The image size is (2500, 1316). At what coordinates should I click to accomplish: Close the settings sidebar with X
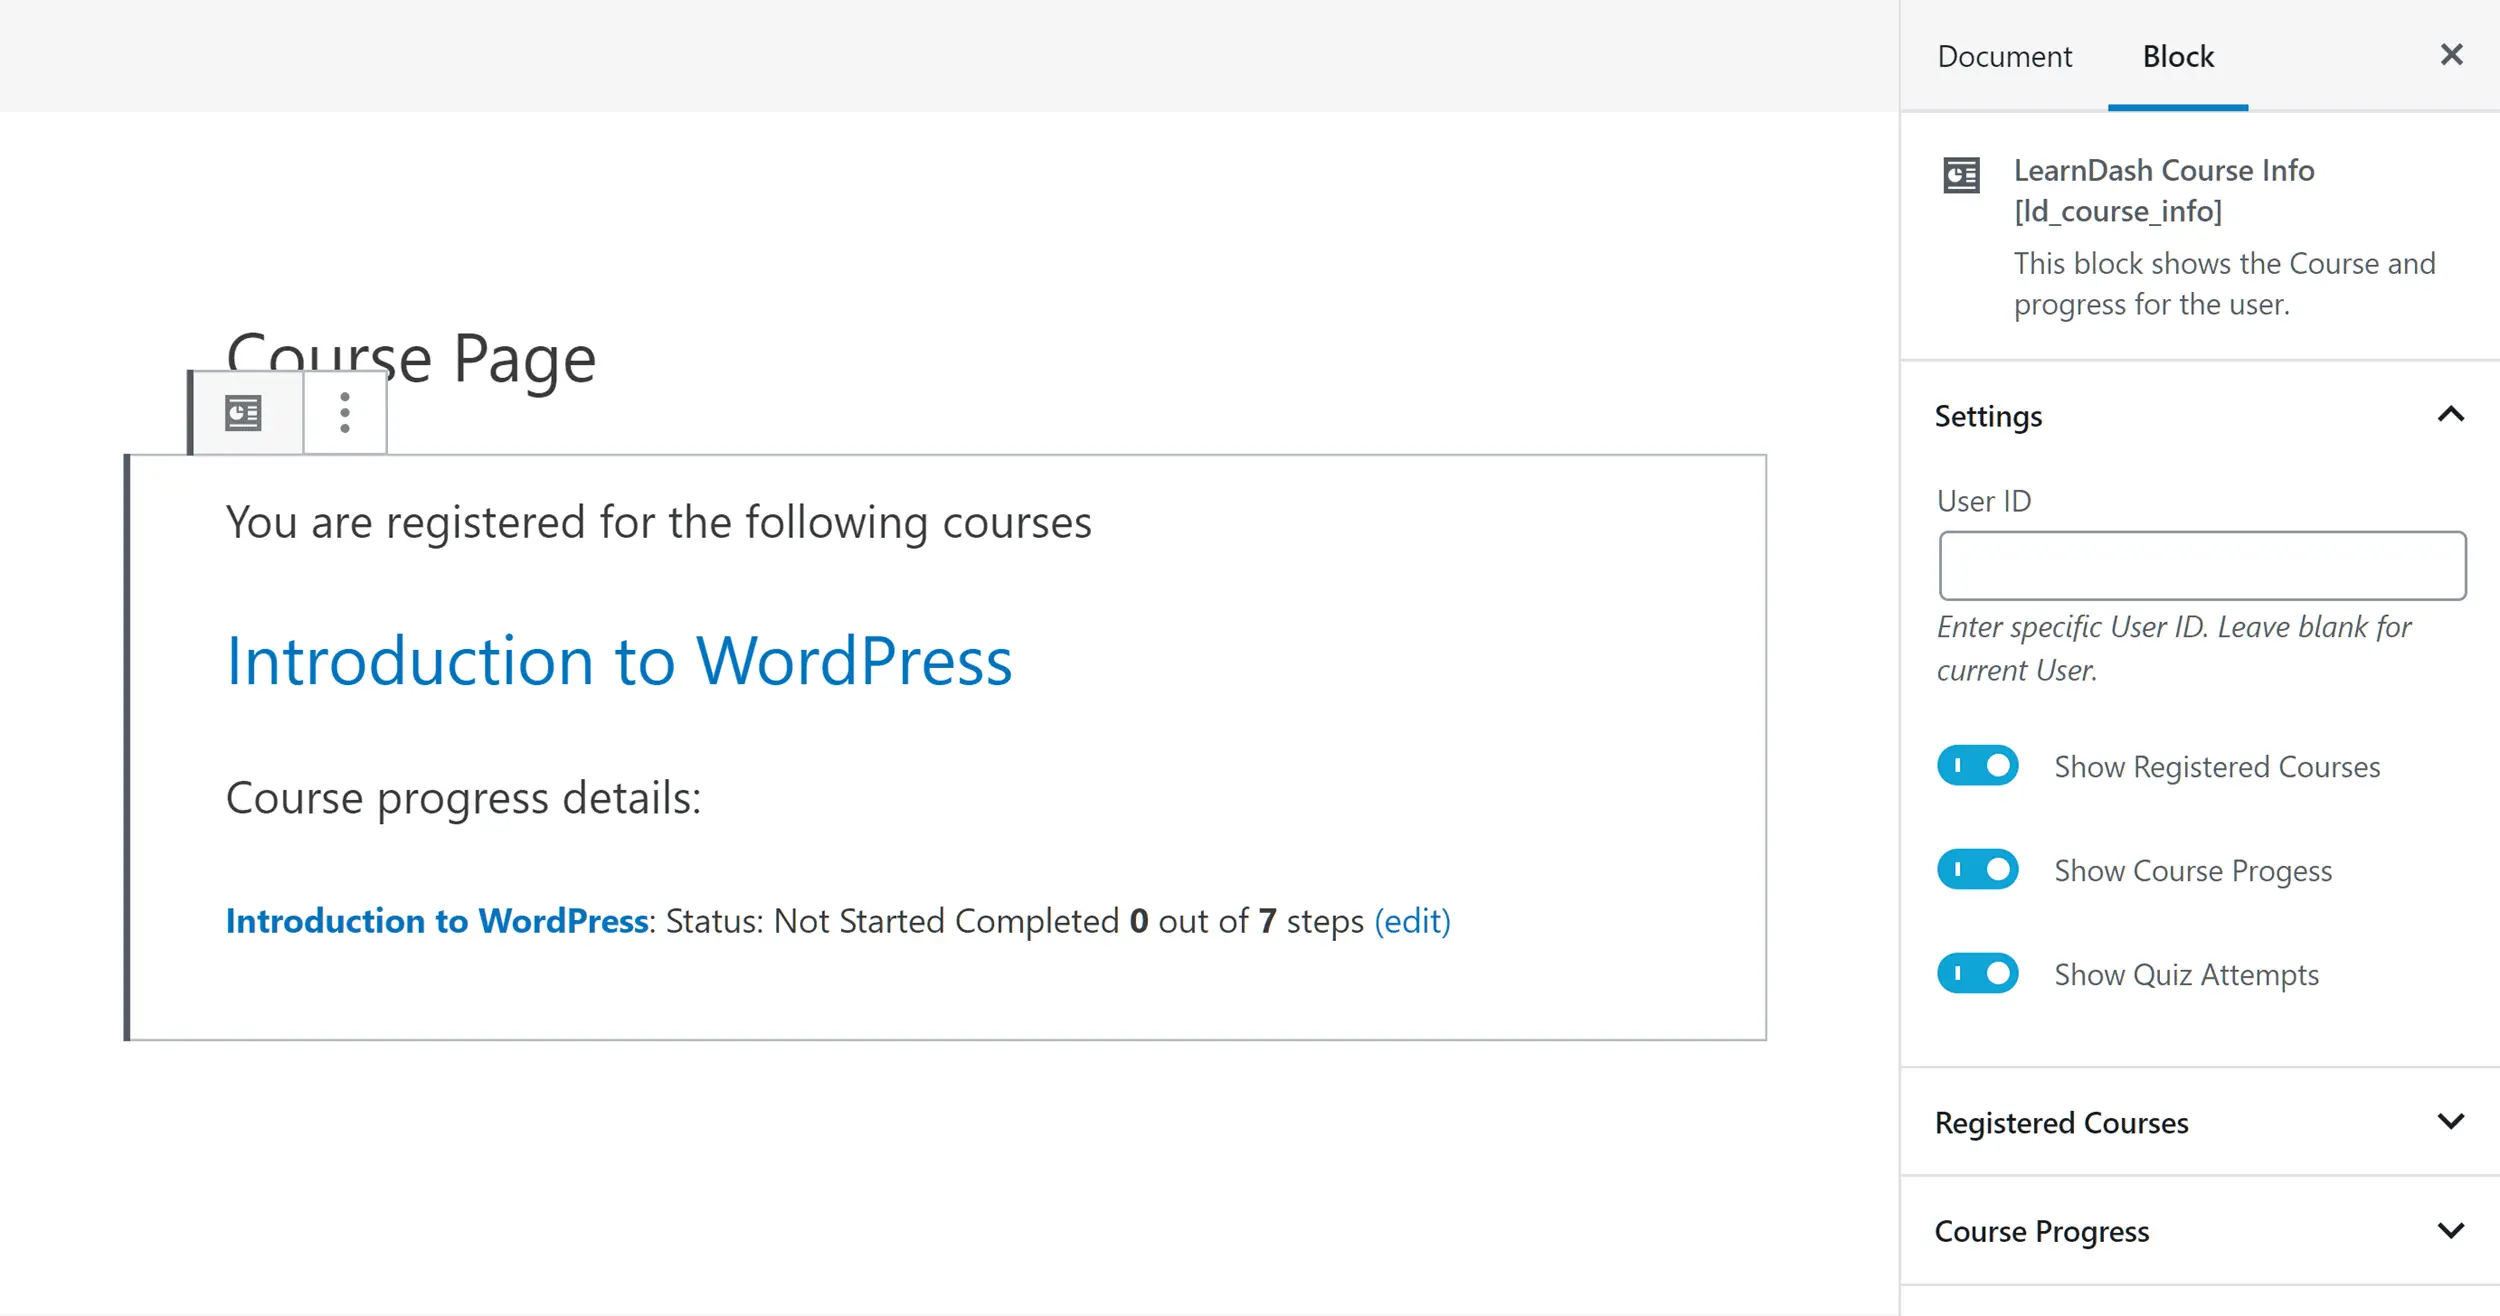(x=2451, y=55)
